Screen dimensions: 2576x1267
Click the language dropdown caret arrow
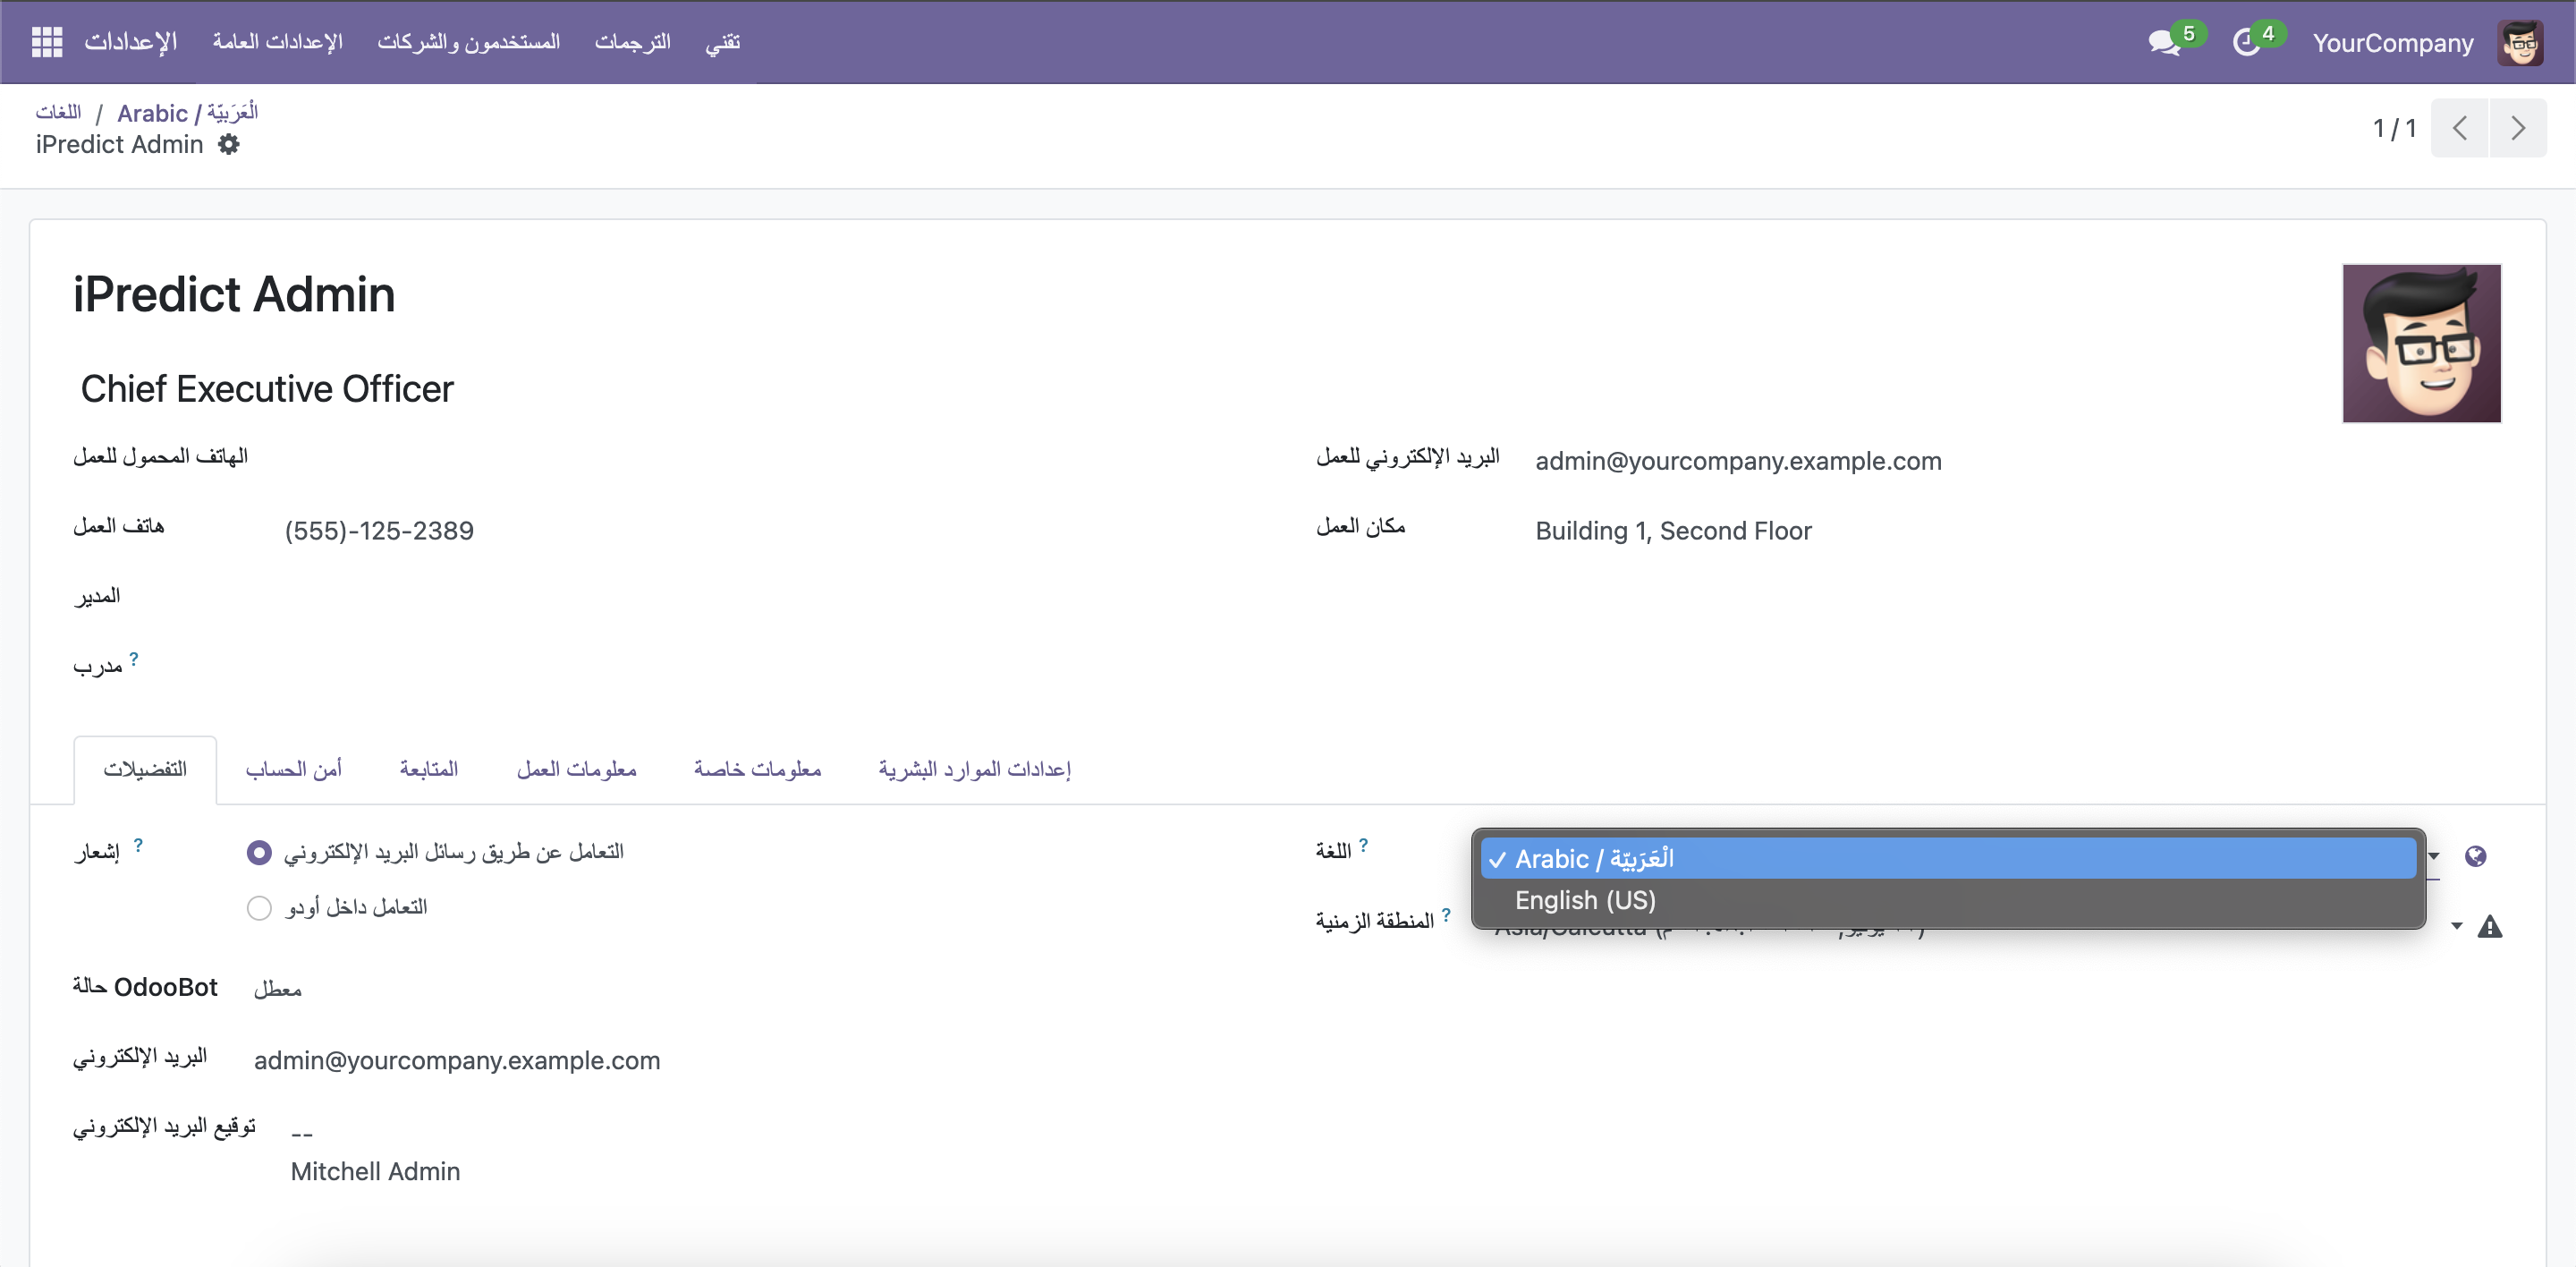tap(2434, 856)
